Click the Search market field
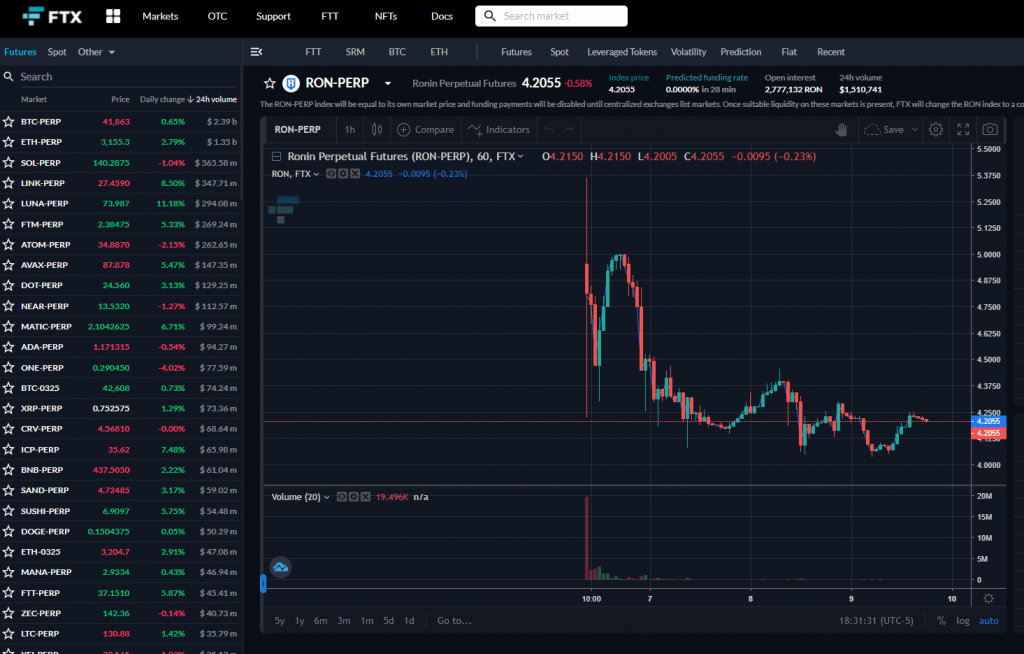1024x654 pixels. click(x=551, y=16)
